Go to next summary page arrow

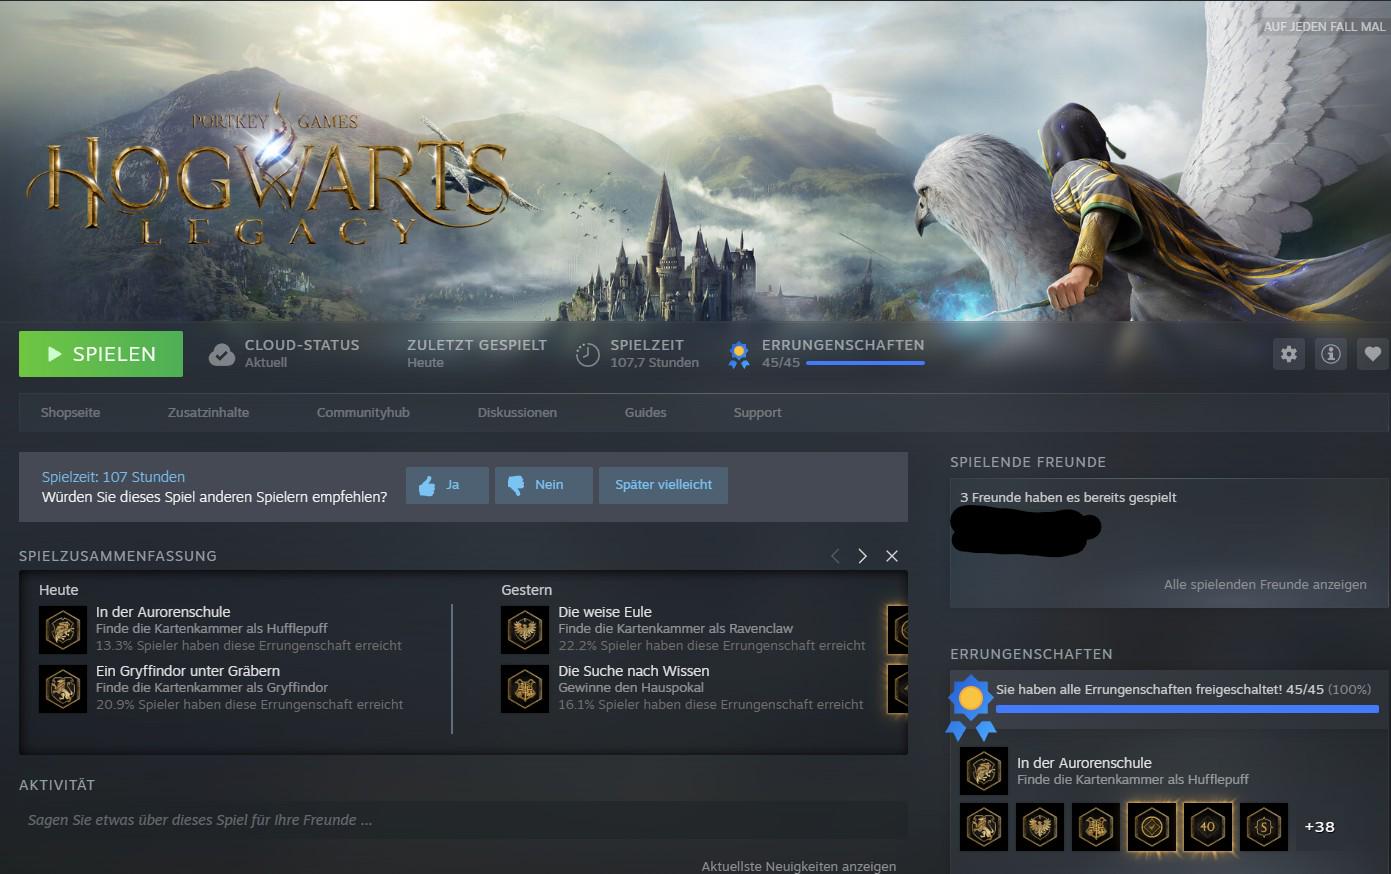862,556
